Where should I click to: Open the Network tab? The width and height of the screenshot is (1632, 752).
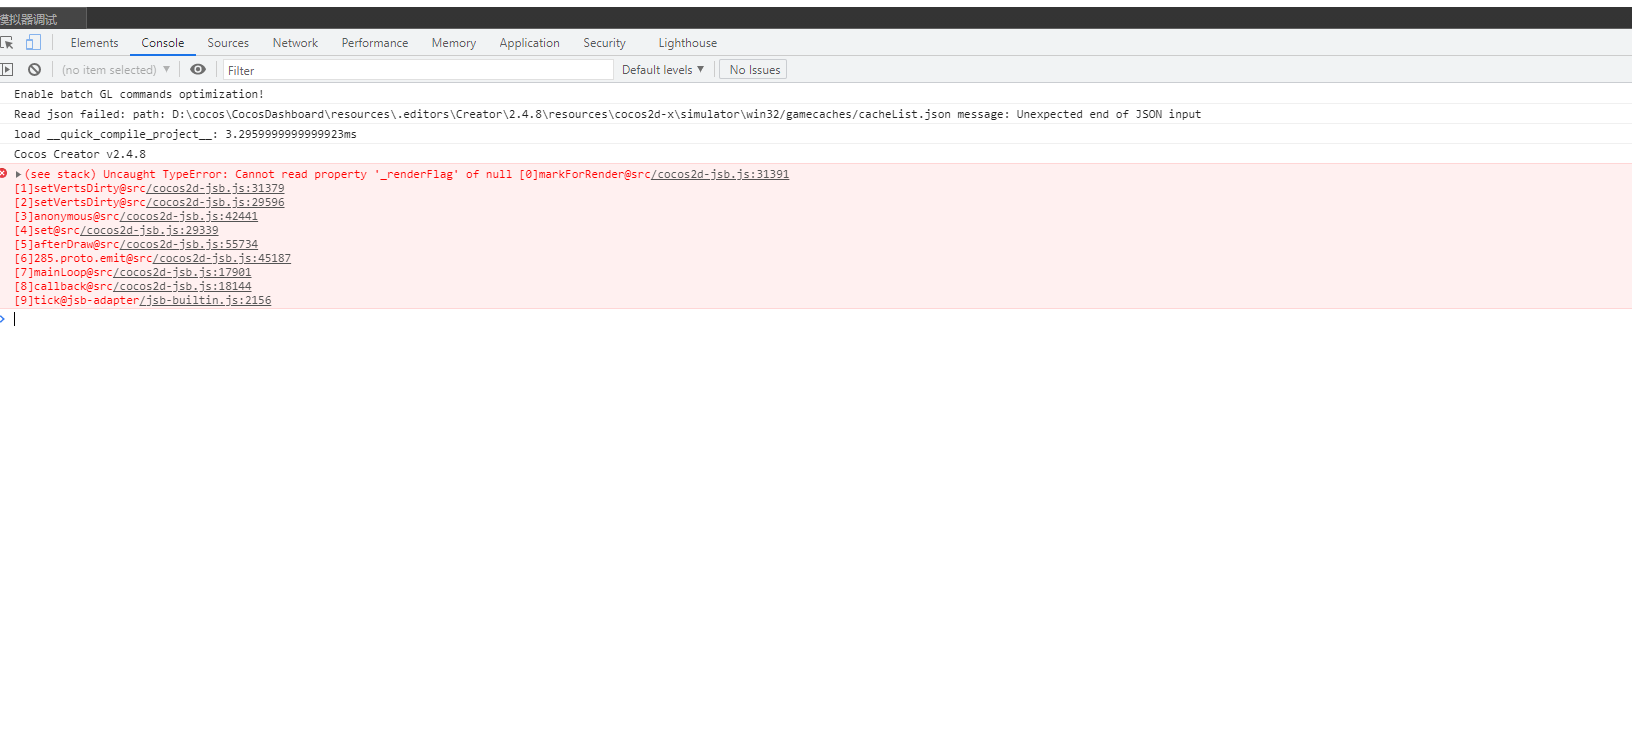coord(295,43)
